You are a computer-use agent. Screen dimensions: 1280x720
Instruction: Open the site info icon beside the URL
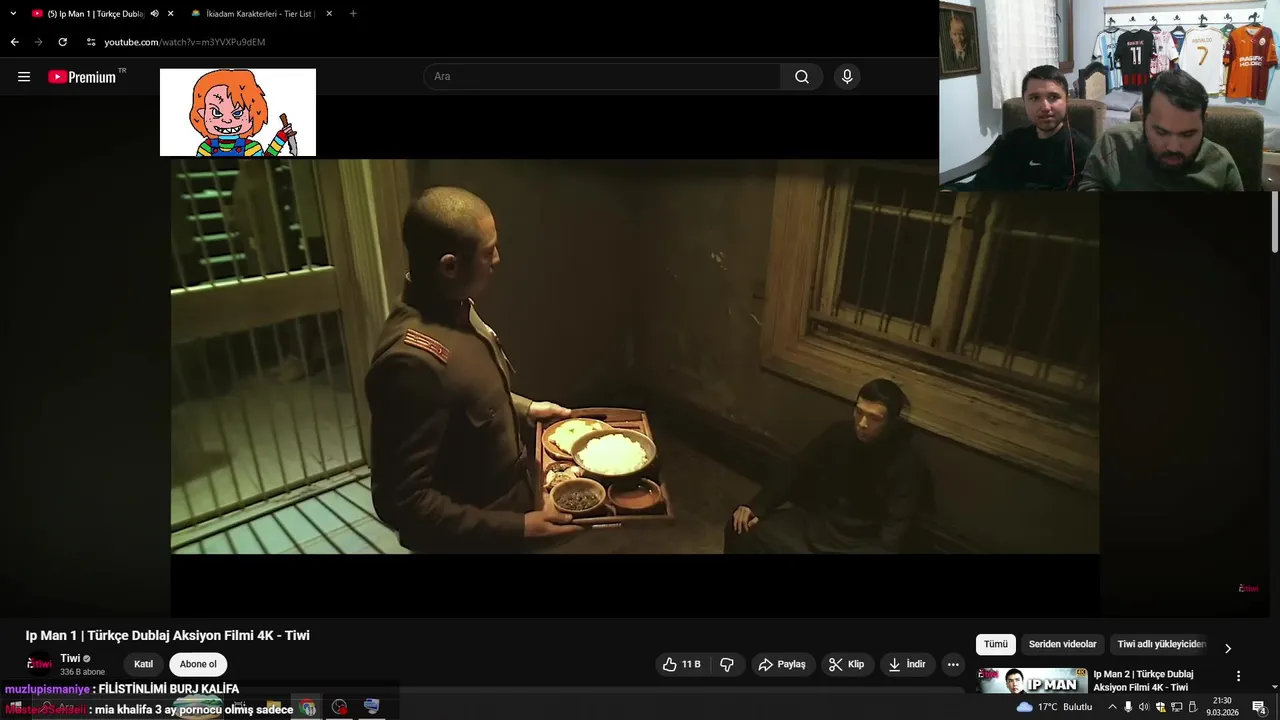[x=90, y=42]
